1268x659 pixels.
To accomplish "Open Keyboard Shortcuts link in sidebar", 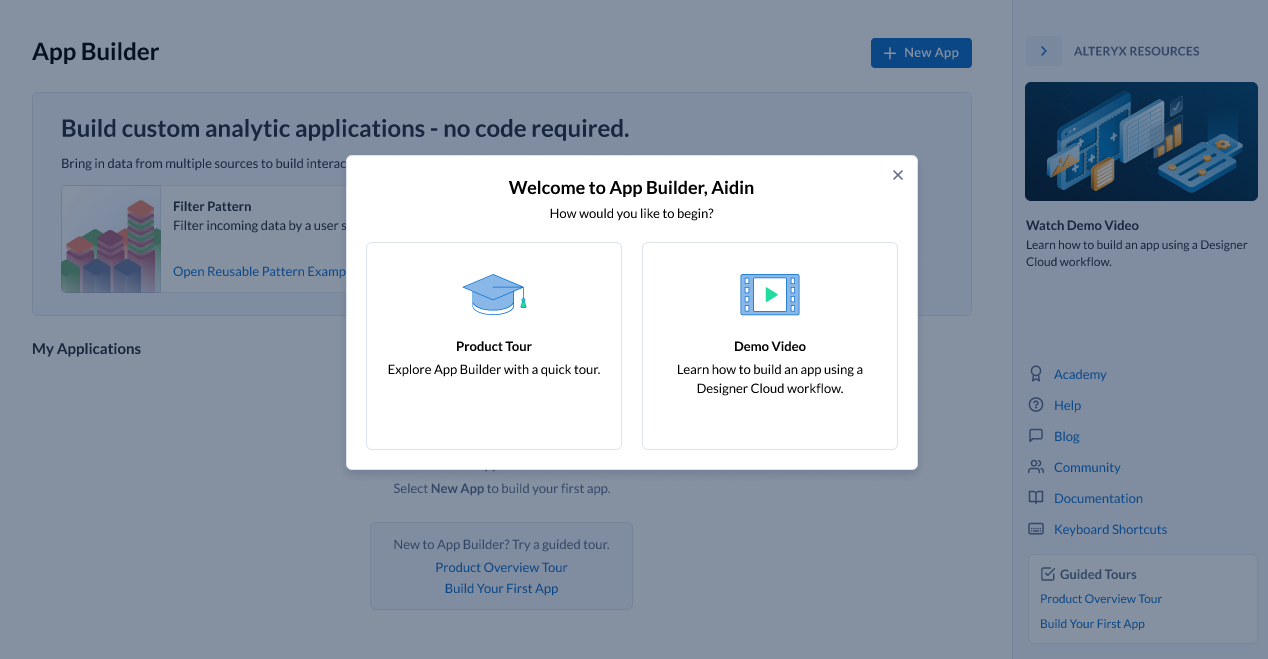I will tap(1110, 529).
